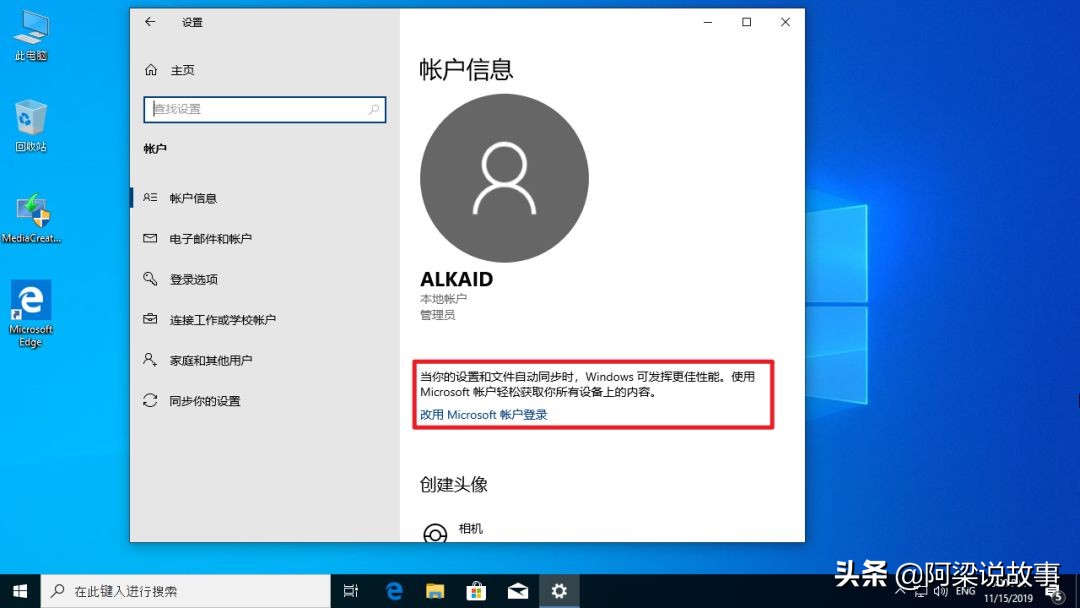Viewport: 1080px width, 608px height.
Task: Click the 同步你的设置 sync icon
Action: (150, 401)
